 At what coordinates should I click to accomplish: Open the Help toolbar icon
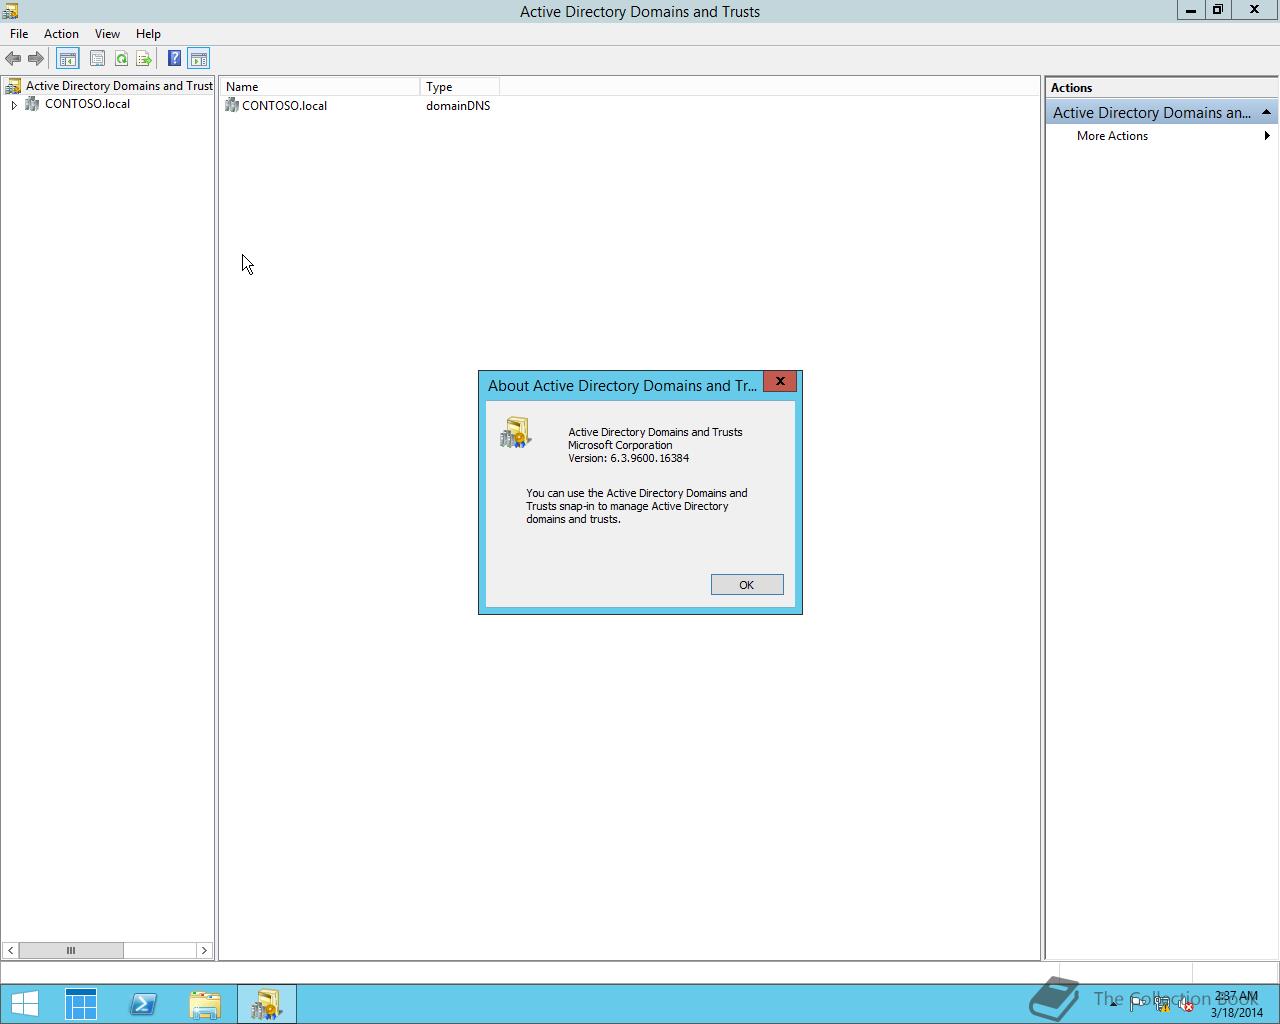click(x=174, y=59)
